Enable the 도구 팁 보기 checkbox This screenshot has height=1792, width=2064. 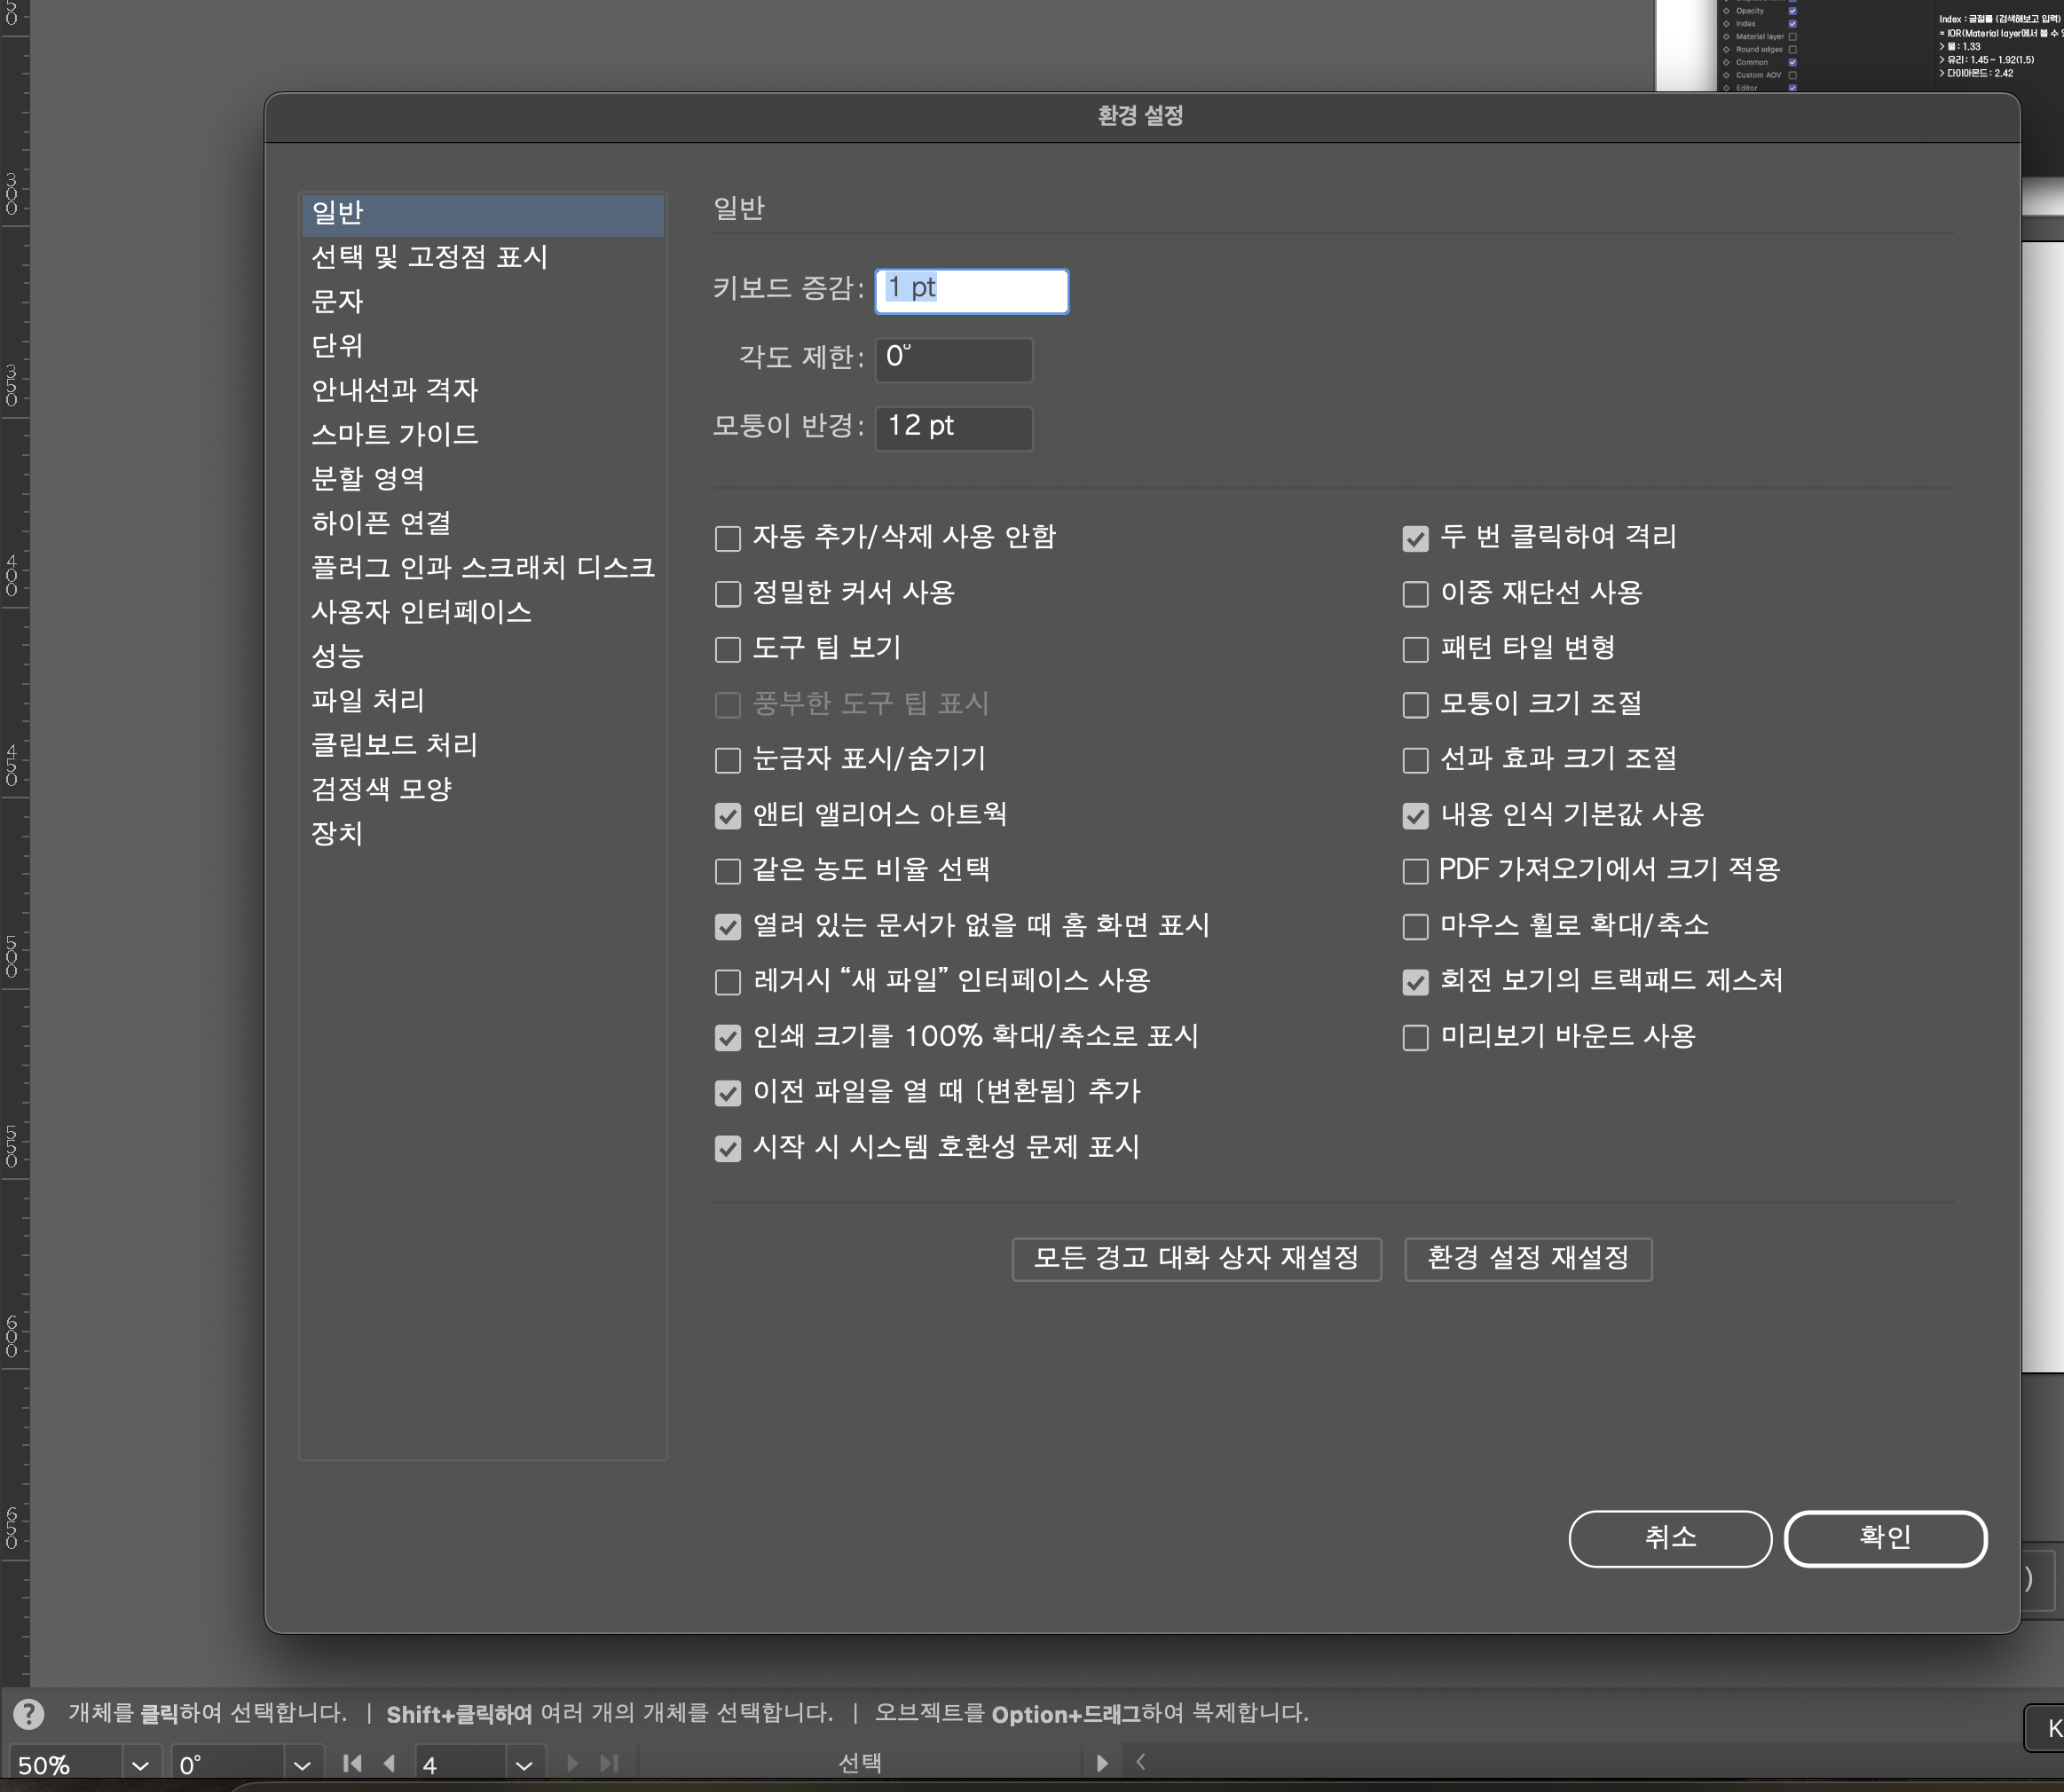727,649
